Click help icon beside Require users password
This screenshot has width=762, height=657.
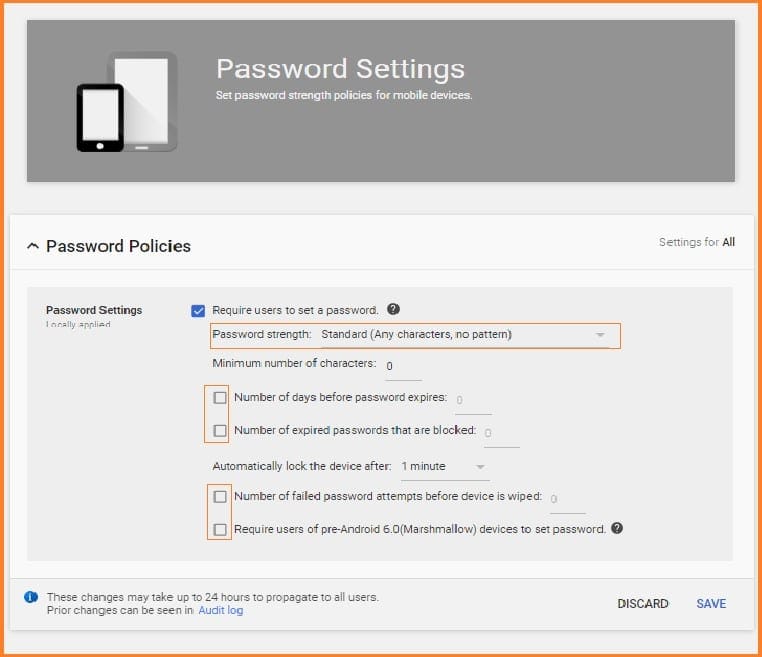point(394,310)
